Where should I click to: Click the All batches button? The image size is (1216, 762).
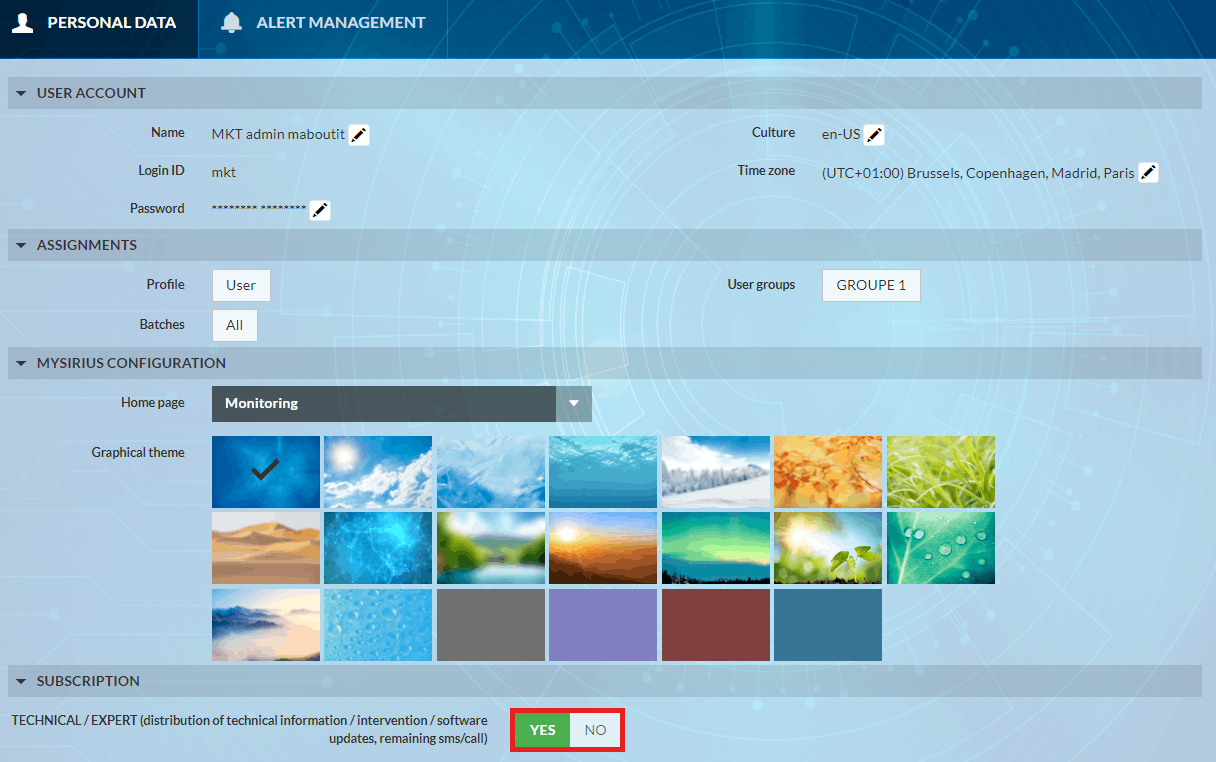pos(235,325)
